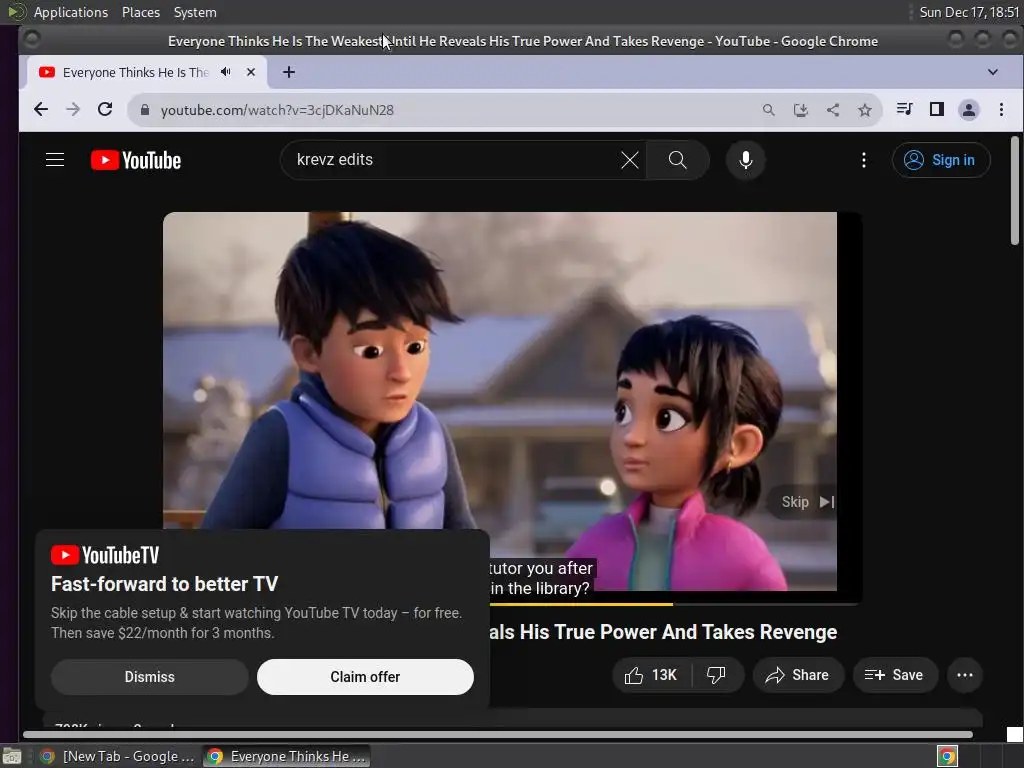1024x768 pixels.
Task: Click show desktop icon in taskbar
Action: (x=12, y=756)
